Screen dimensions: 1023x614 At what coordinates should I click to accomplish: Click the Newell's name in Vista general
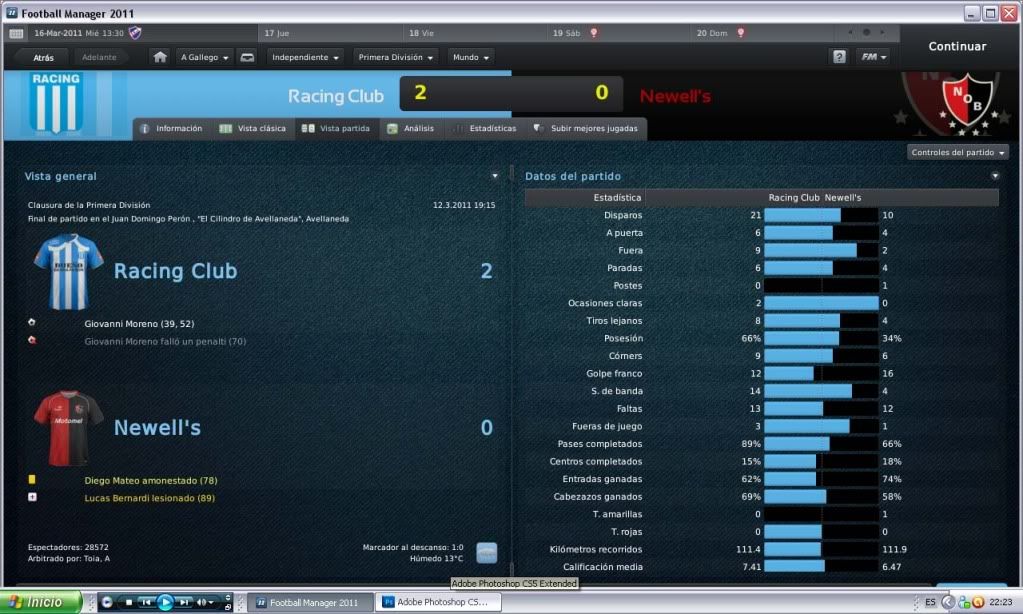point(157,428)
